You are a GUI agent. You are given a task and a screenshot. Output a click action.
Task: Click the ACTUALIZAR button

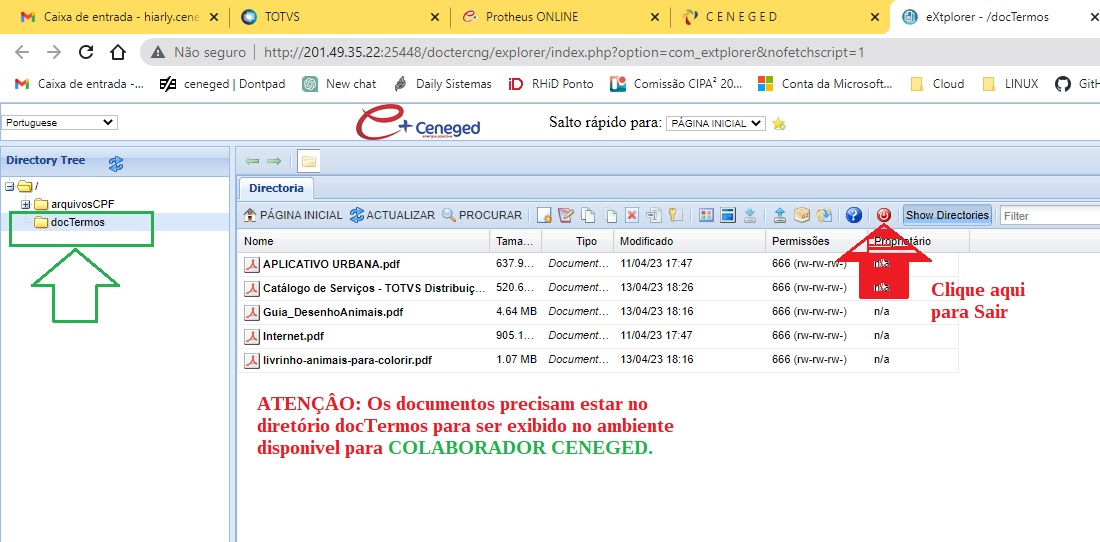[x=392, y=215]
